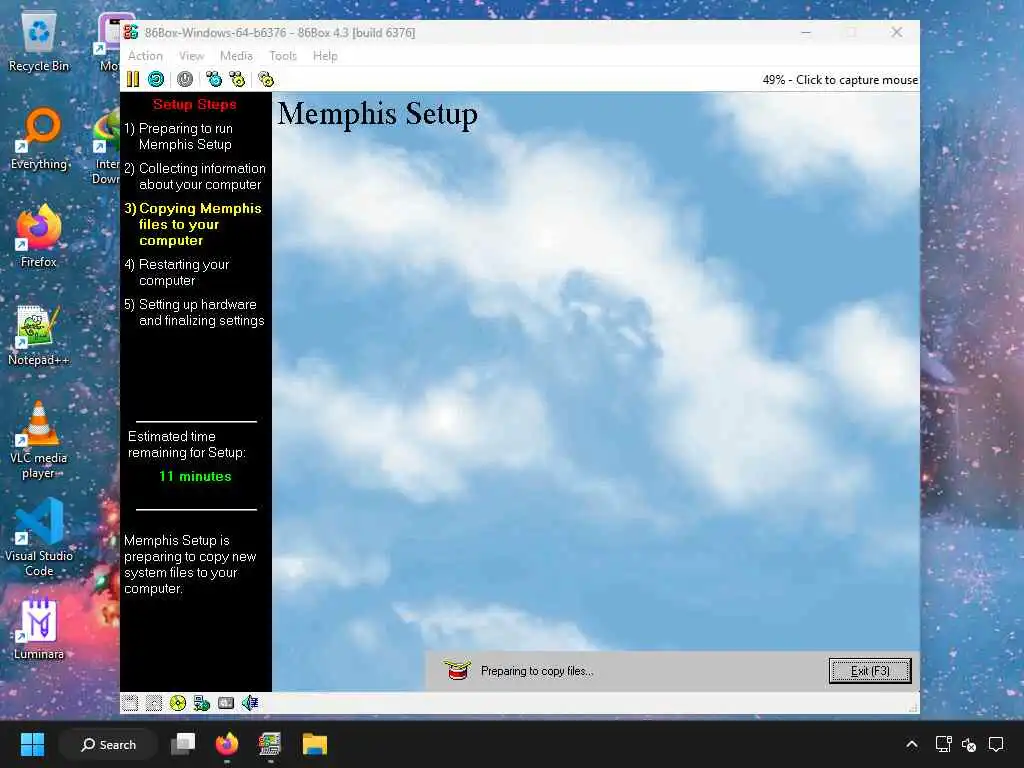This screenshot has height=768, width=1024.
Task: Close the 86Box window
Action: tap(897, 32)
